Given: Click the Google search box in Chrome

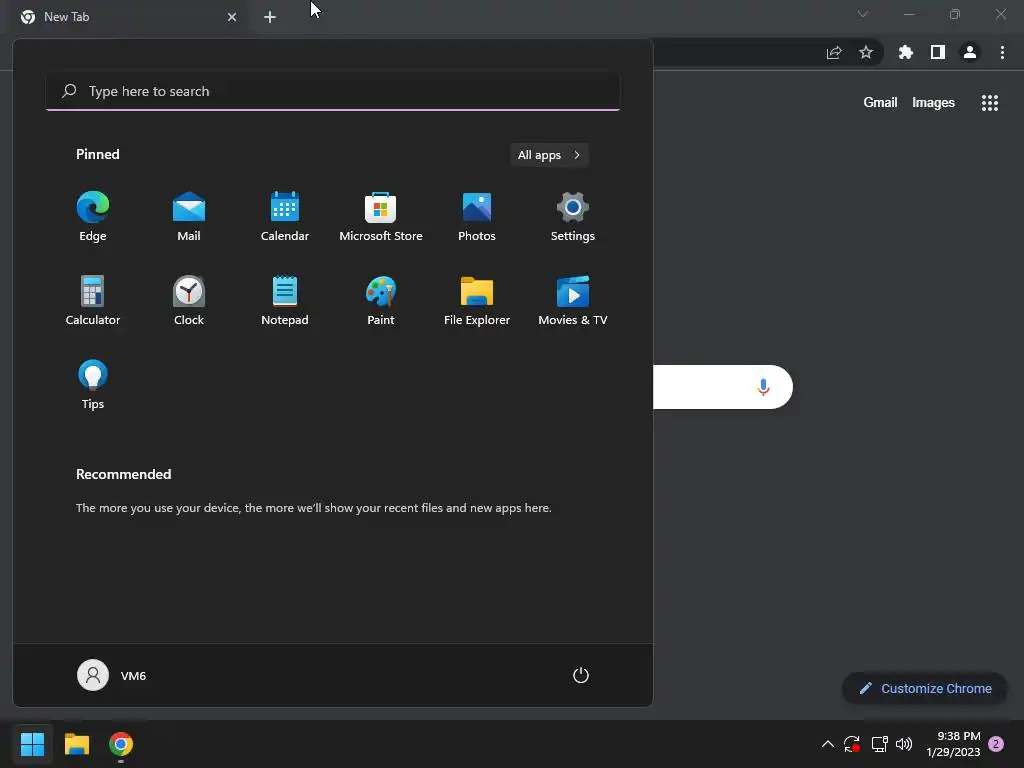Looking at the screenshot, I should [x=723, y=387].
